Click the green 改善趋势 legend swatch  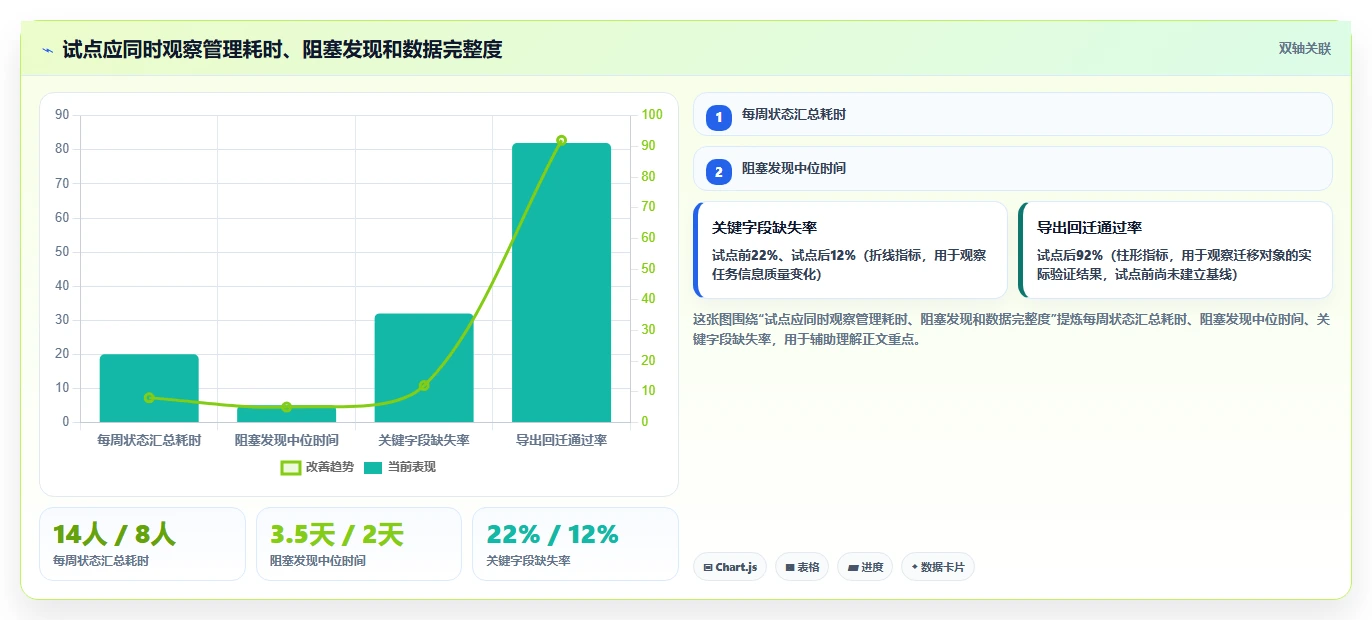click(291, 467)
